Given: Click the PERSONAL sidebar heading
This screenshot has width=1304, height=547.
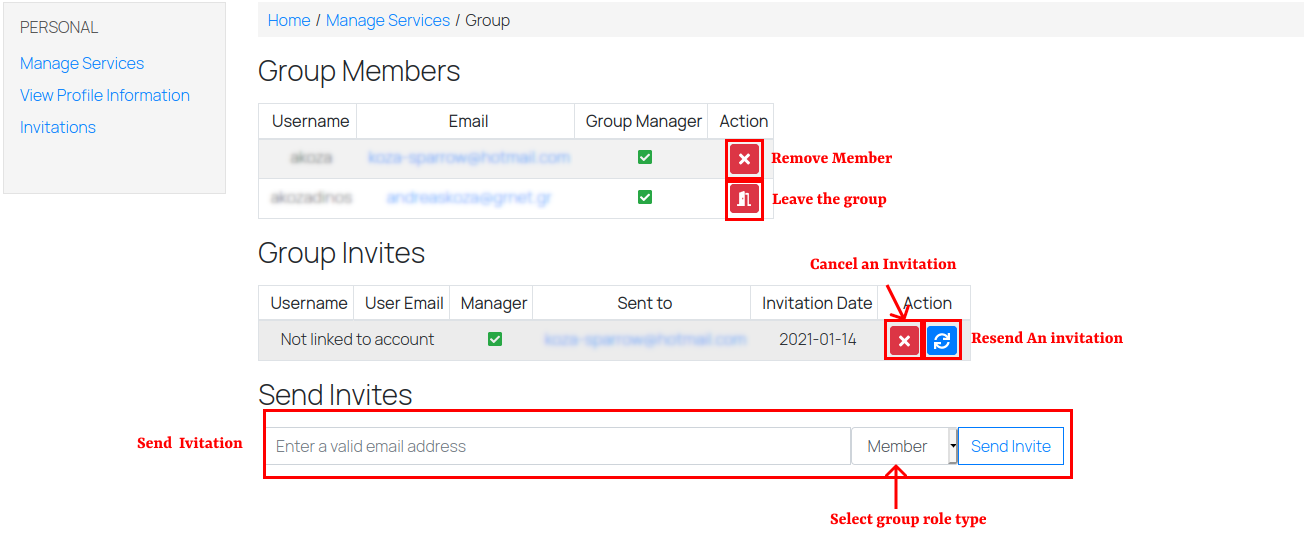Looking at the screenshot, I should pyautogui.click(x=59, y=27).
